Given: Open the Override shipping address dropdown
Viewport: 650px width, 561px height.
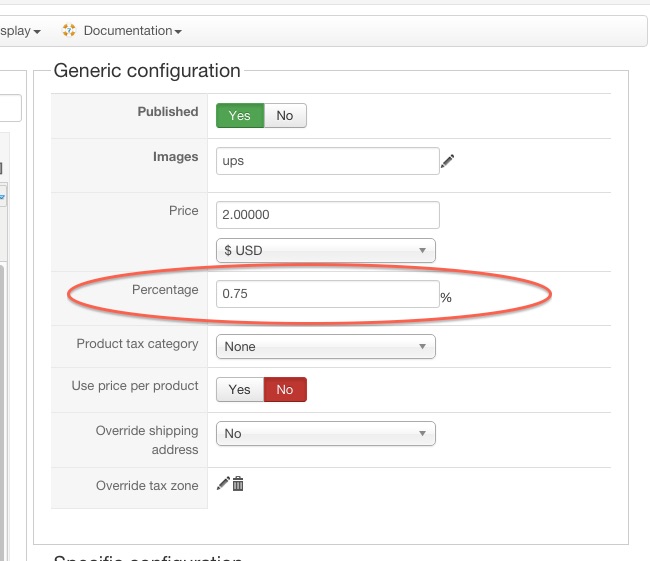Looking at the screenshot, I should click(326, 434).
